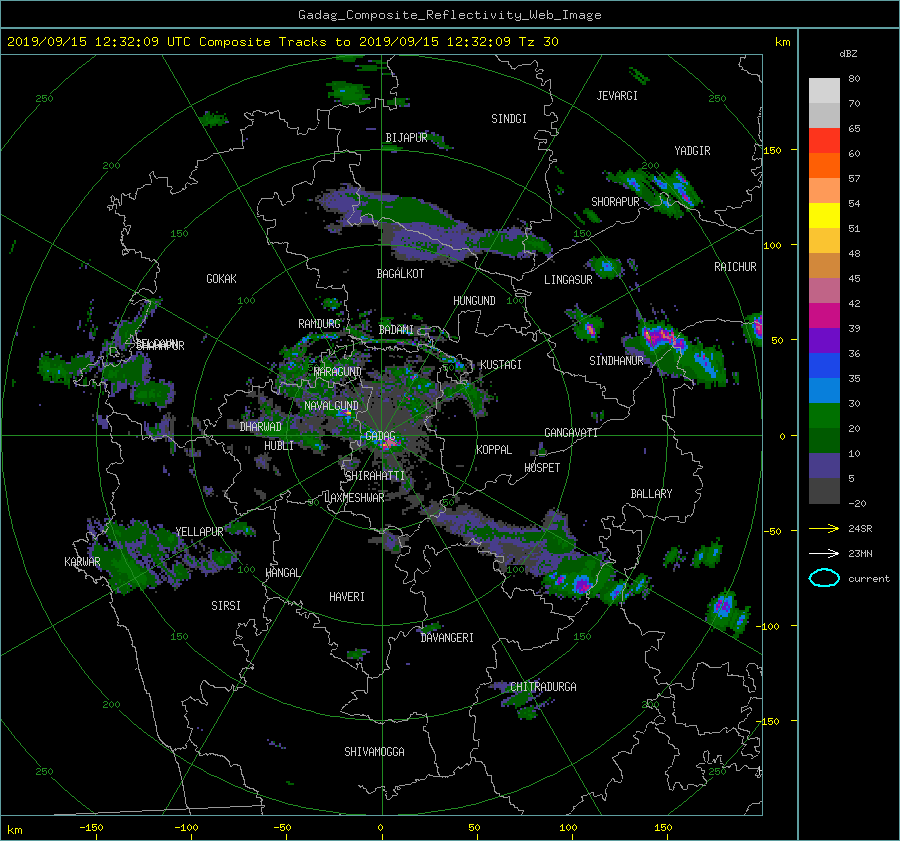
Task: Click the white 23MN arrow legend icon
Action: point(824,553)
